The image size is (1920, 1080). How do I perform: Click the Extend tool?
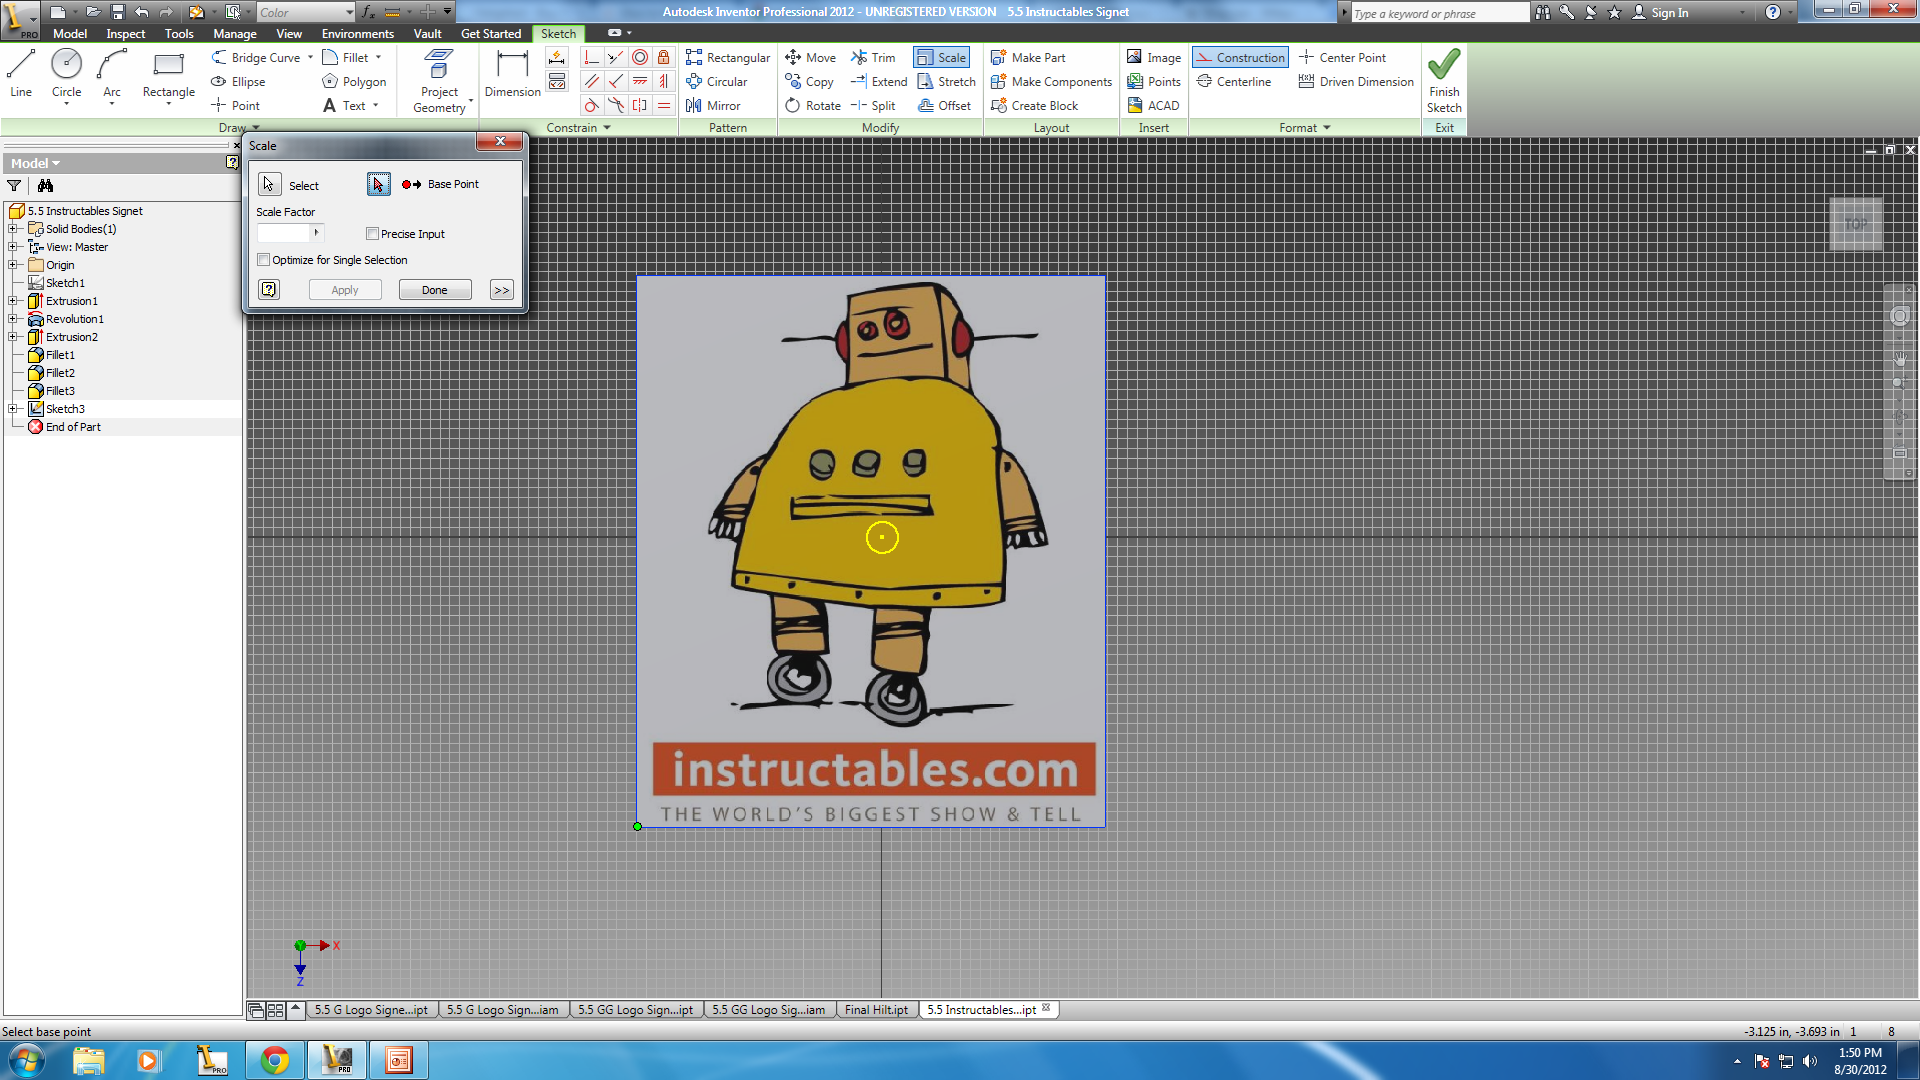click(x=879, y=82)
